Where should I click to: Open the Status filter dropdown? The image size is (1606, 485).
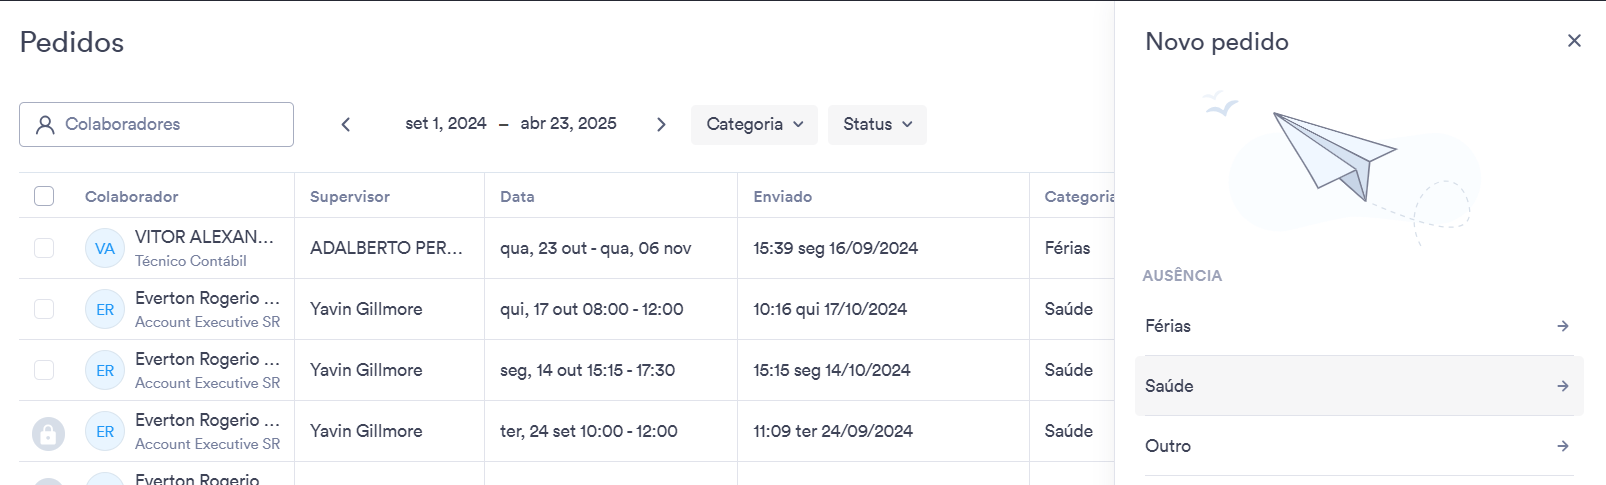point(877,124)
